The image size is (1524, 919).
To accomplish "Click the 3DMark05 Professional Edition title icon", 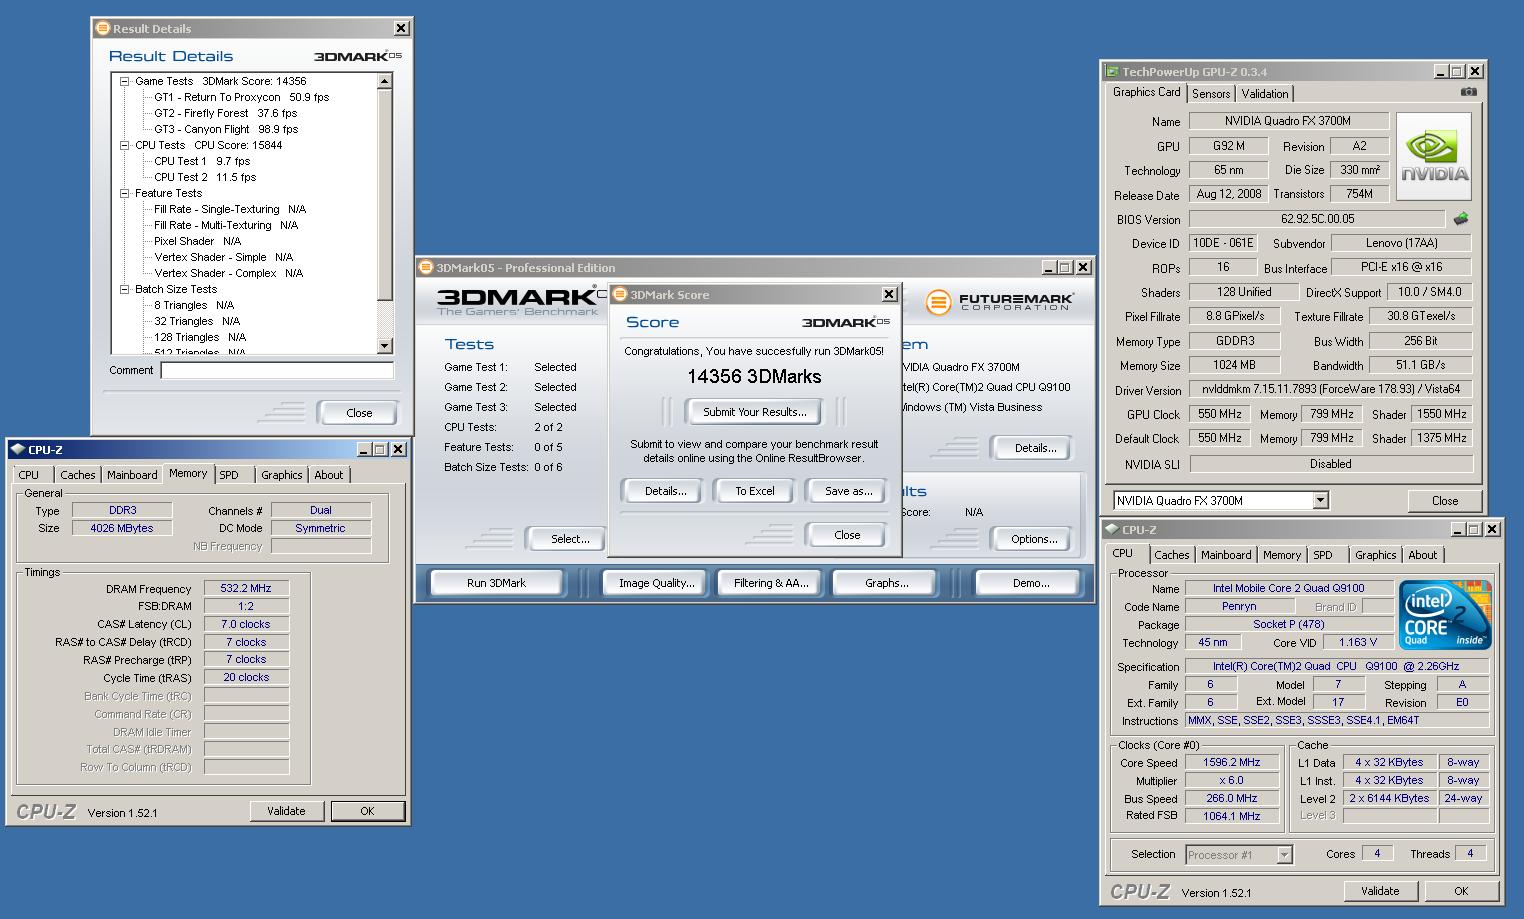I will 426,267.
